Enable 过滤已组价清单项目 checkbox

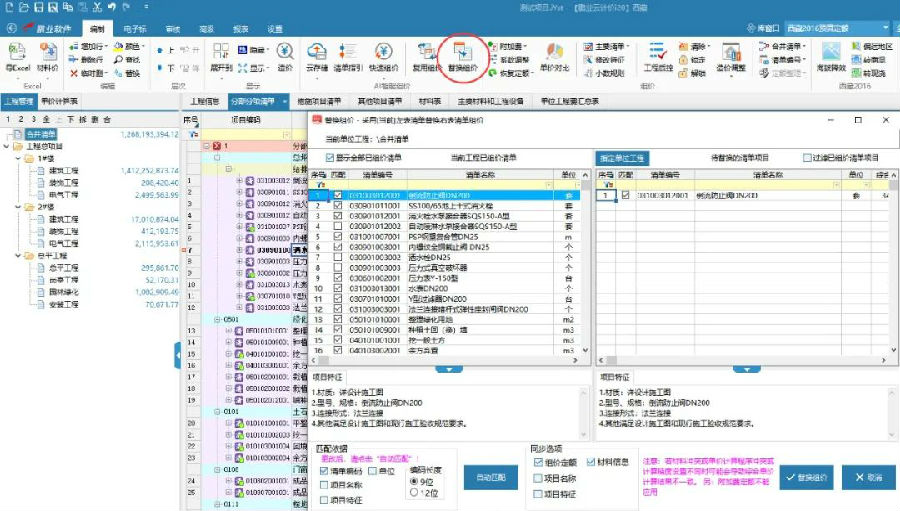click(808, 158)
